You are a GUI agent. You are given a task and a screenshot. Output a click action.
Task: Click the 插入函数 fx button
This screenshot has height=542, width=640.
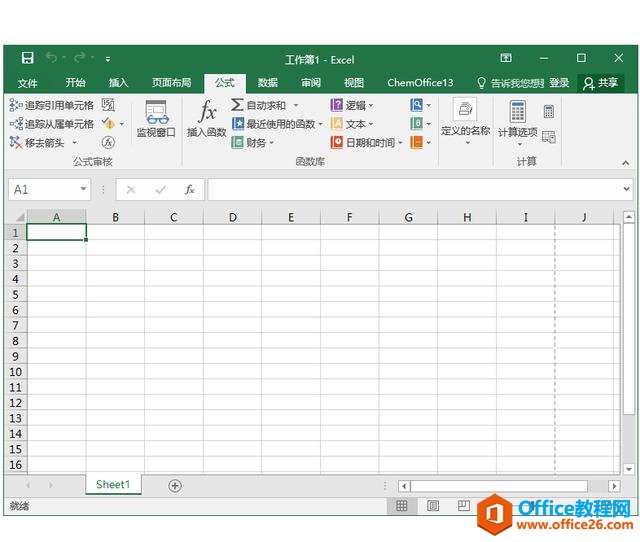pos(207,119)
